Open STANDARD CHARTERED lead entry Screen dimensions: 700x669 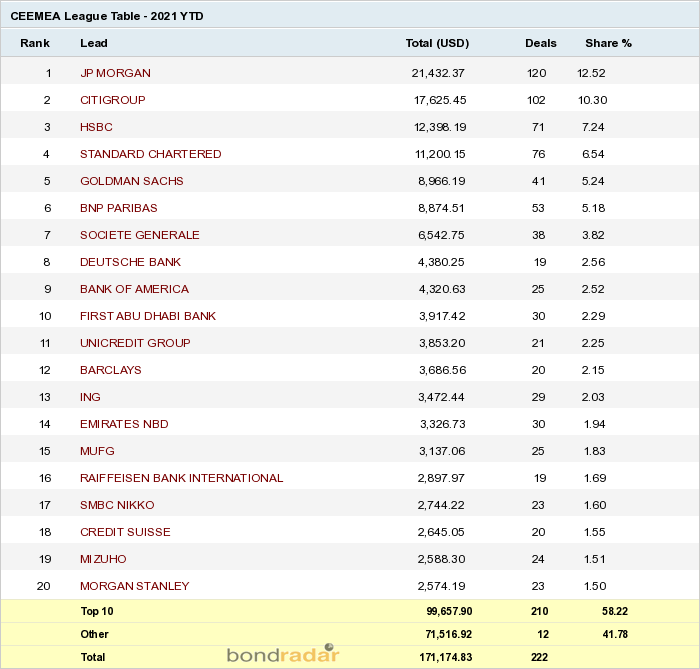(150, 154)
